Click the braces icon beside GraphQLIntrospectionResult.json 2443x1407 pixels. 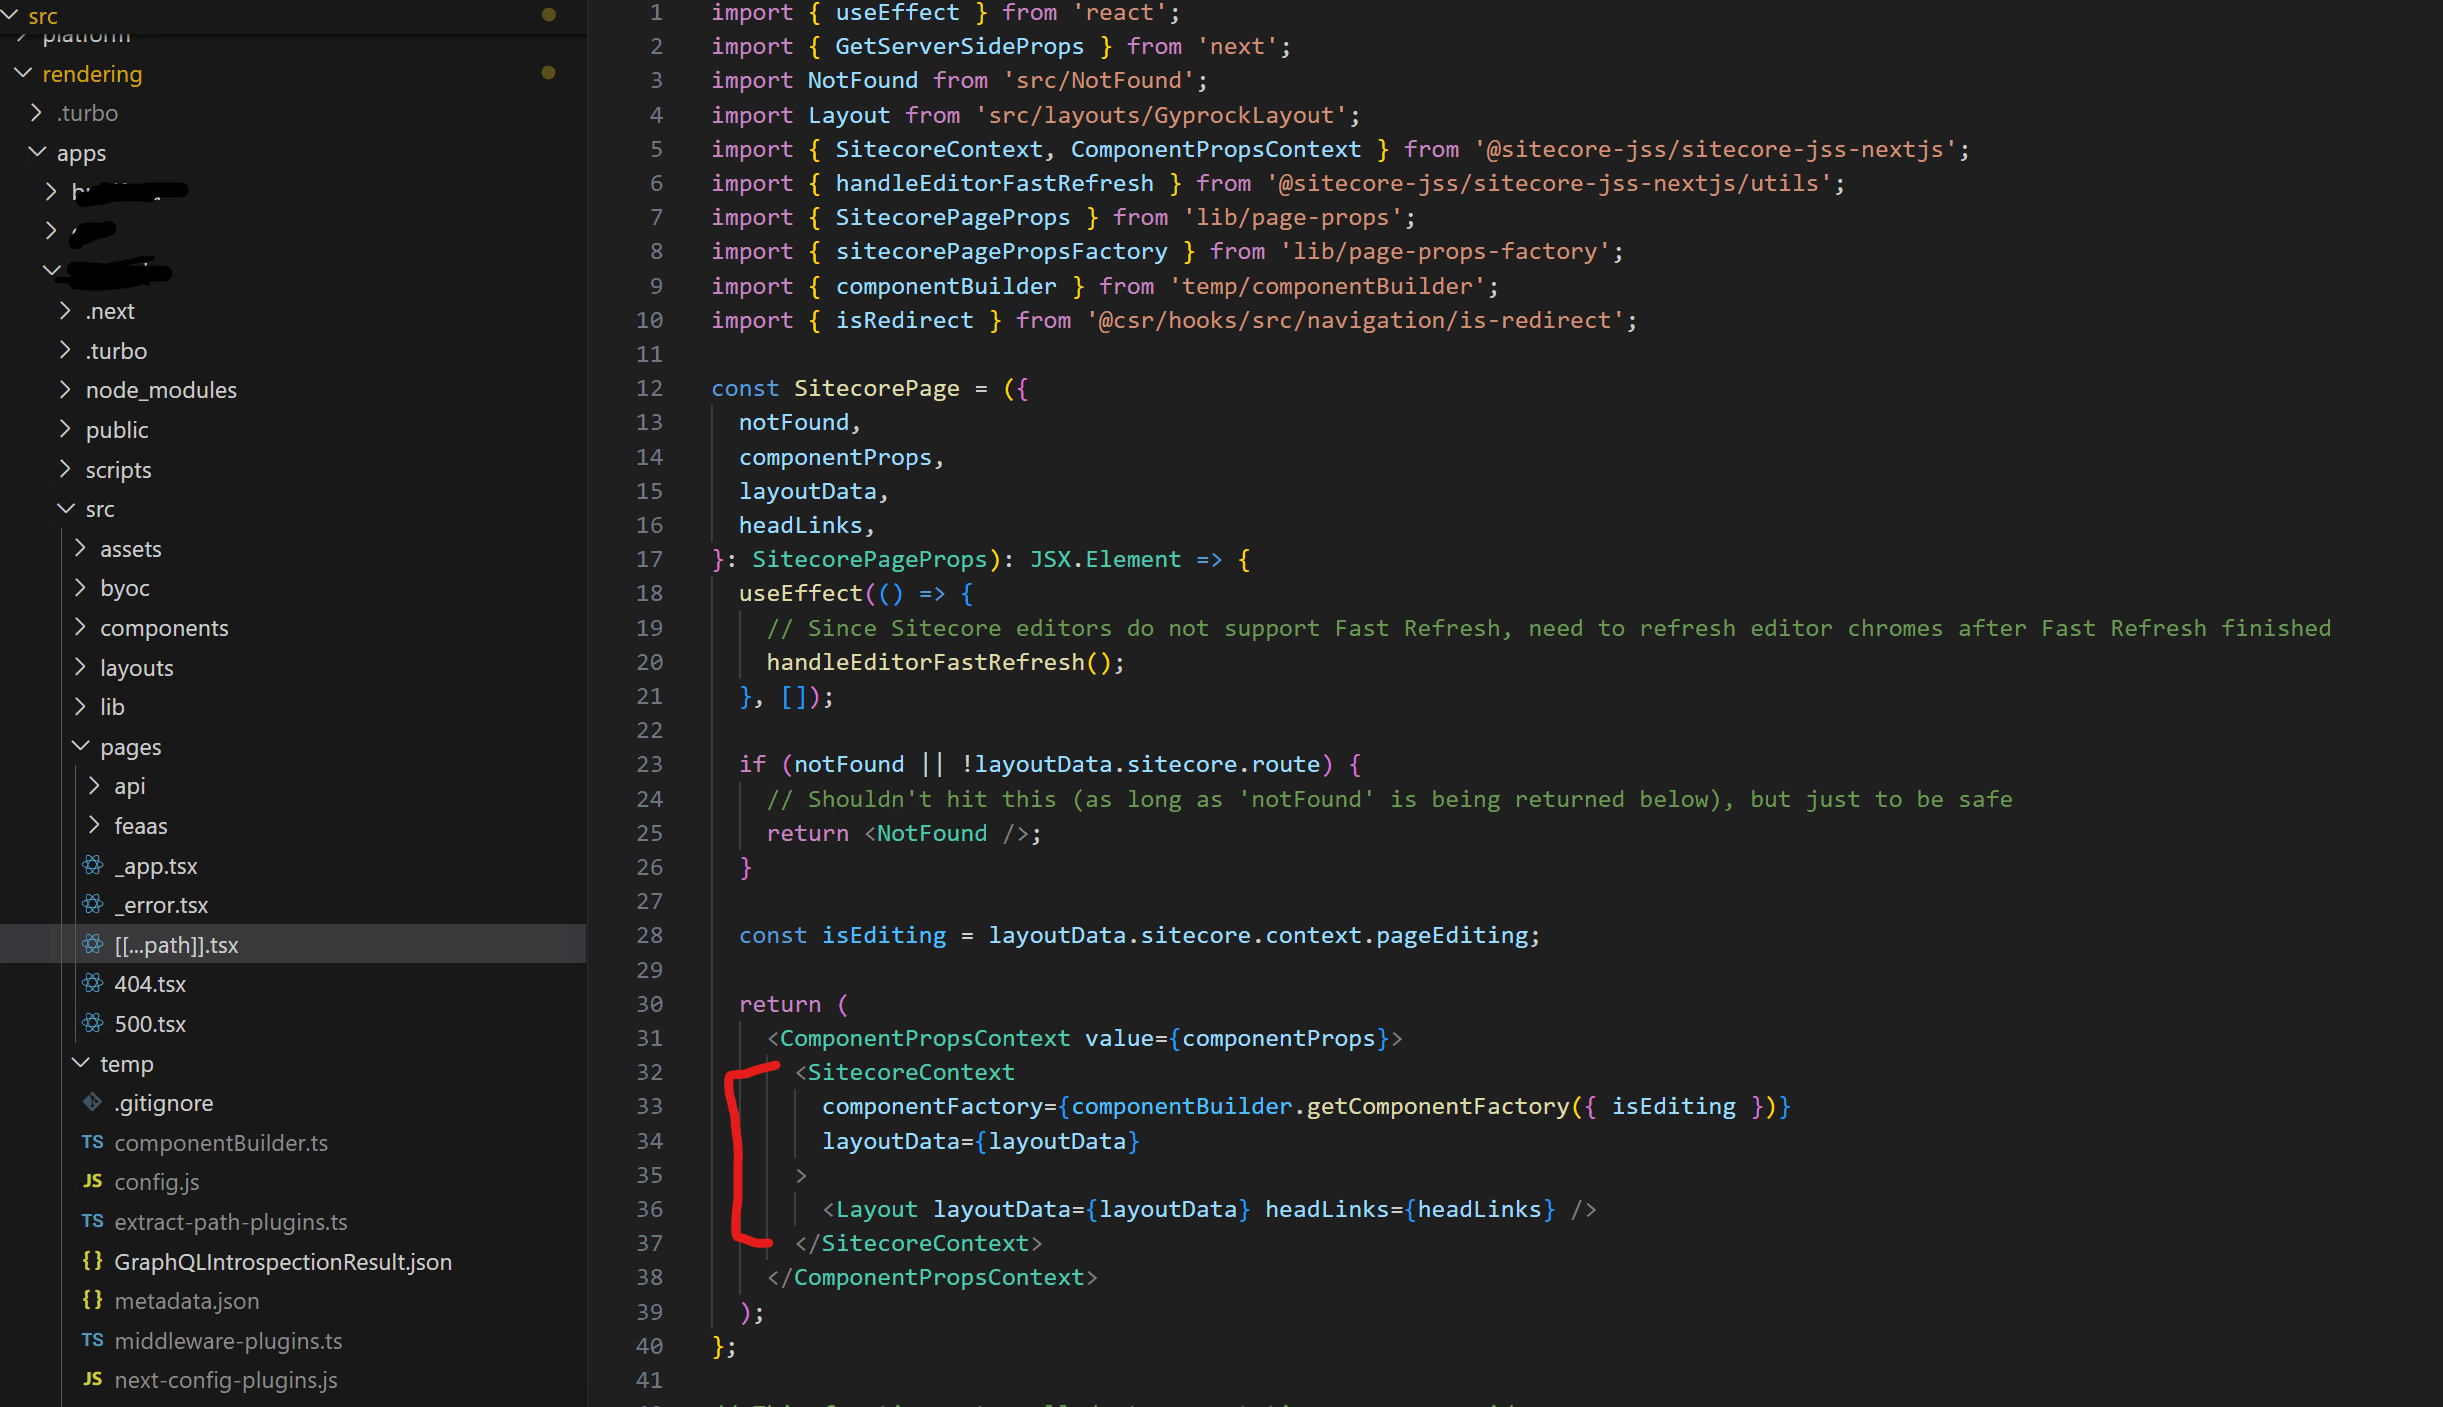(x=93, y=1261)
